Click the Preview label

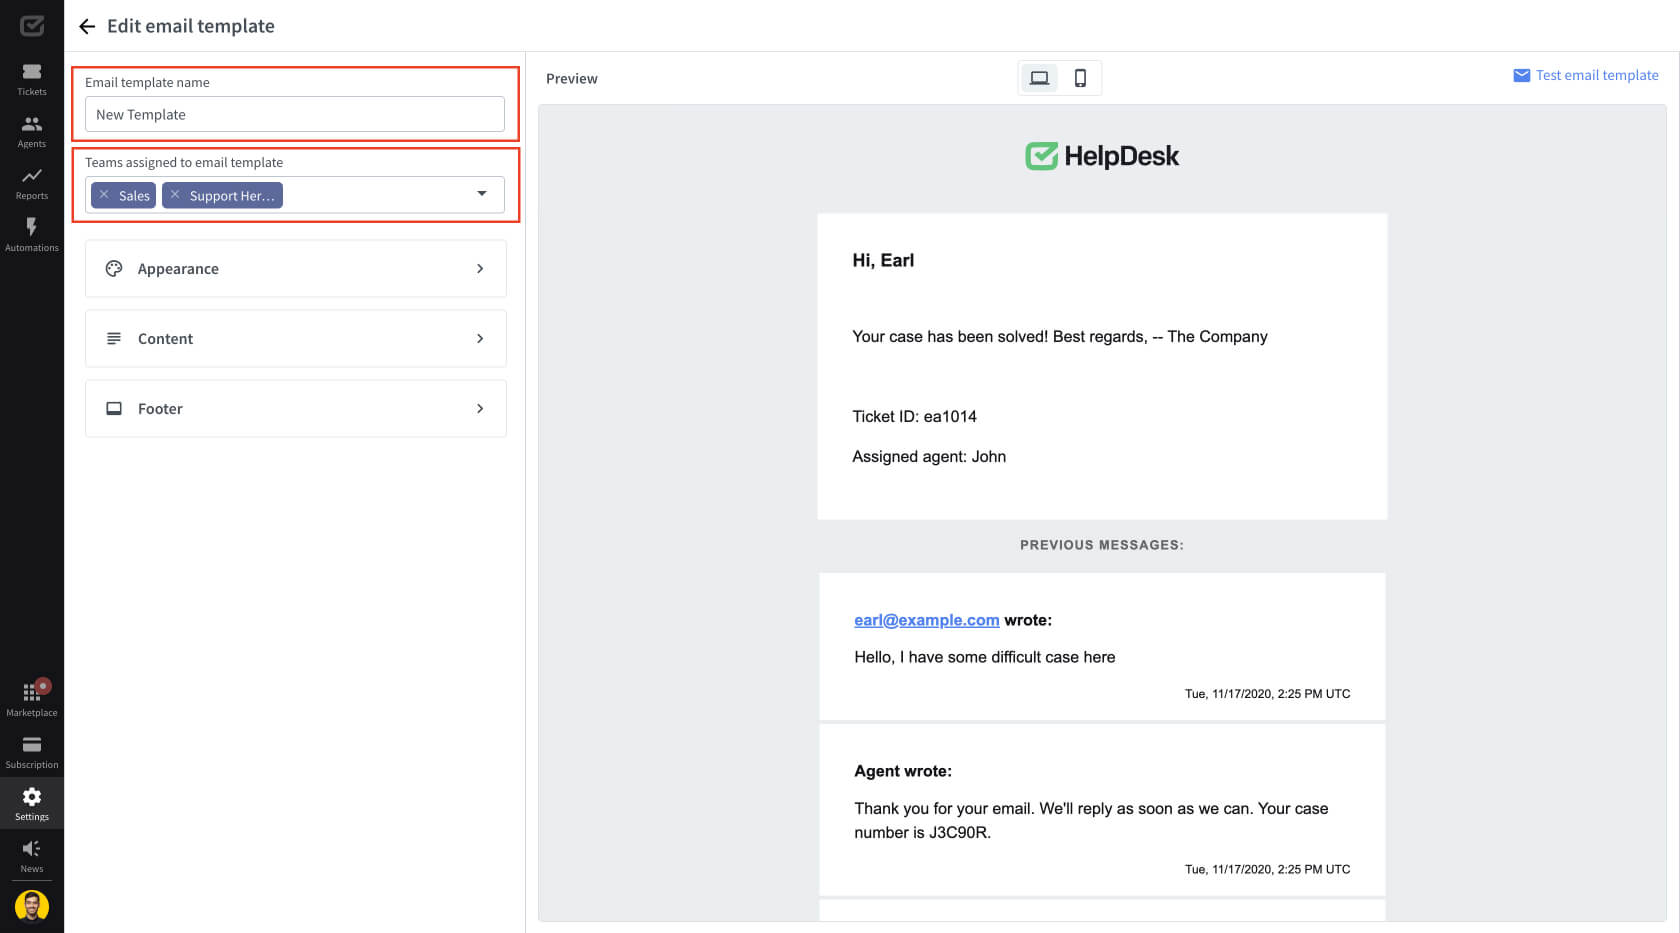pyautogui.click(x=572, y=79)
